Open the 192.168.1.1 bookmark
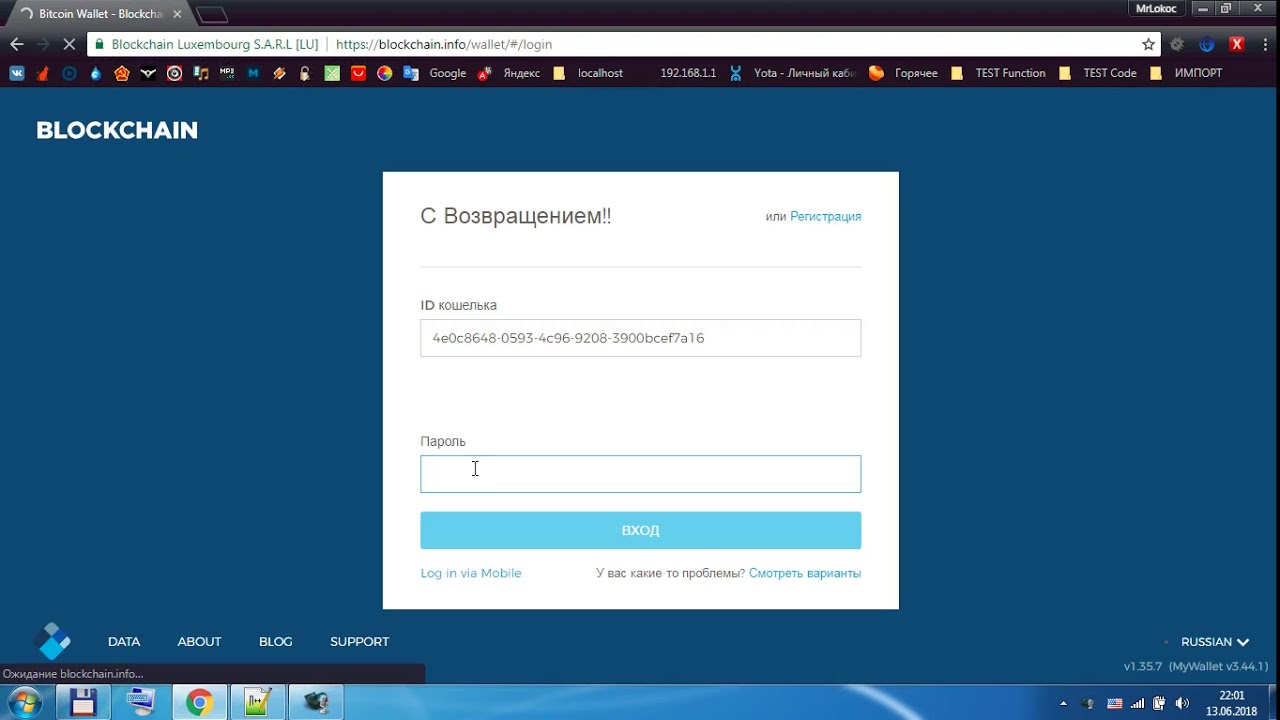This screenshot has height=720, width=1280. [688, 73]
